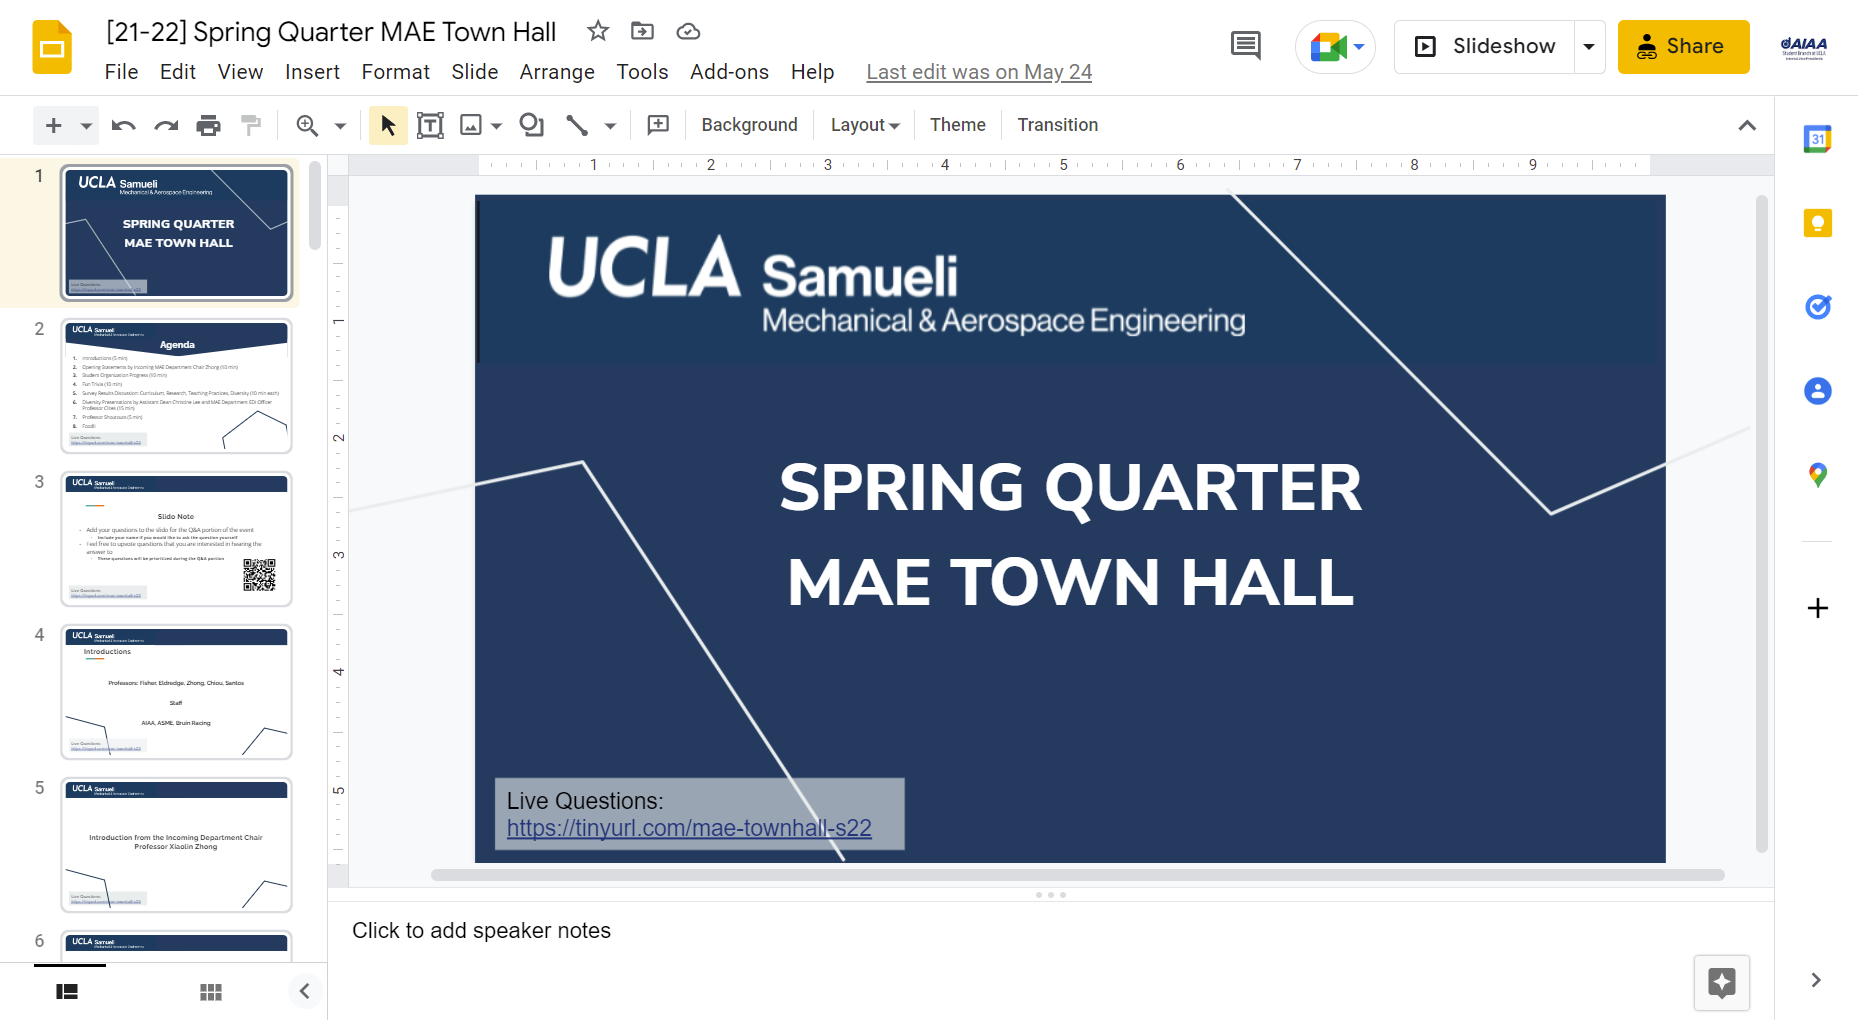Insert a shape
This screenshot has height=1020, width=1858.
532,125
